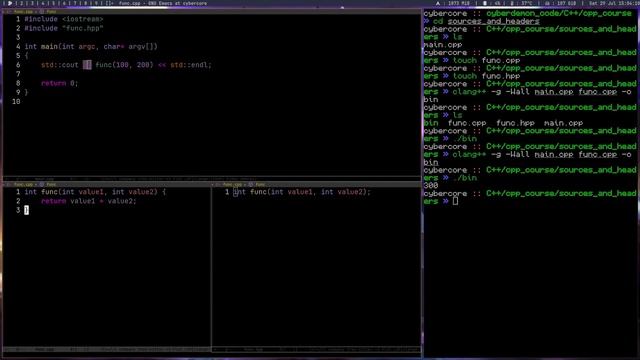Click the mode line below func.cpp pane
This screenshot has height=360, width=640.
(x=107, y=350)
